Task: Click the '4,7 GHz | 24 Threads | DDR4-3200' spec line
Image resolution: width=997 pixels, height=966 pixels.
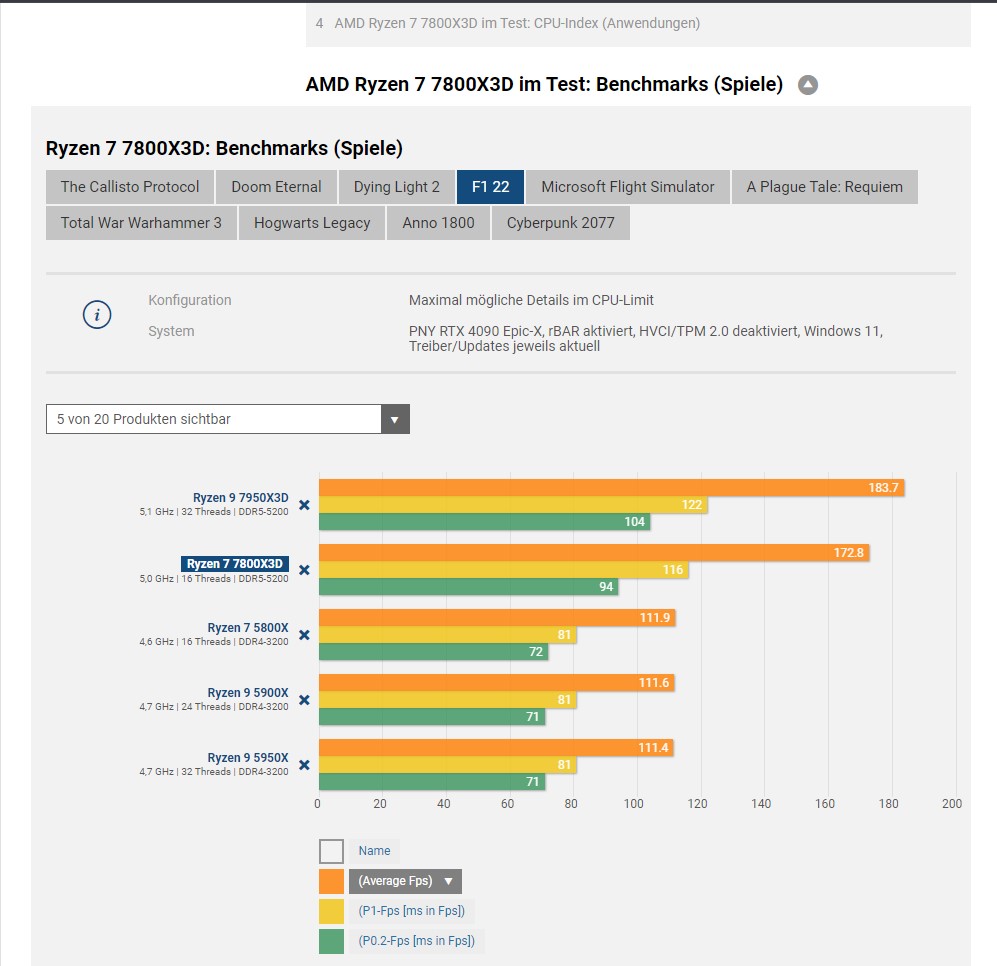Action: pos(214,707)
